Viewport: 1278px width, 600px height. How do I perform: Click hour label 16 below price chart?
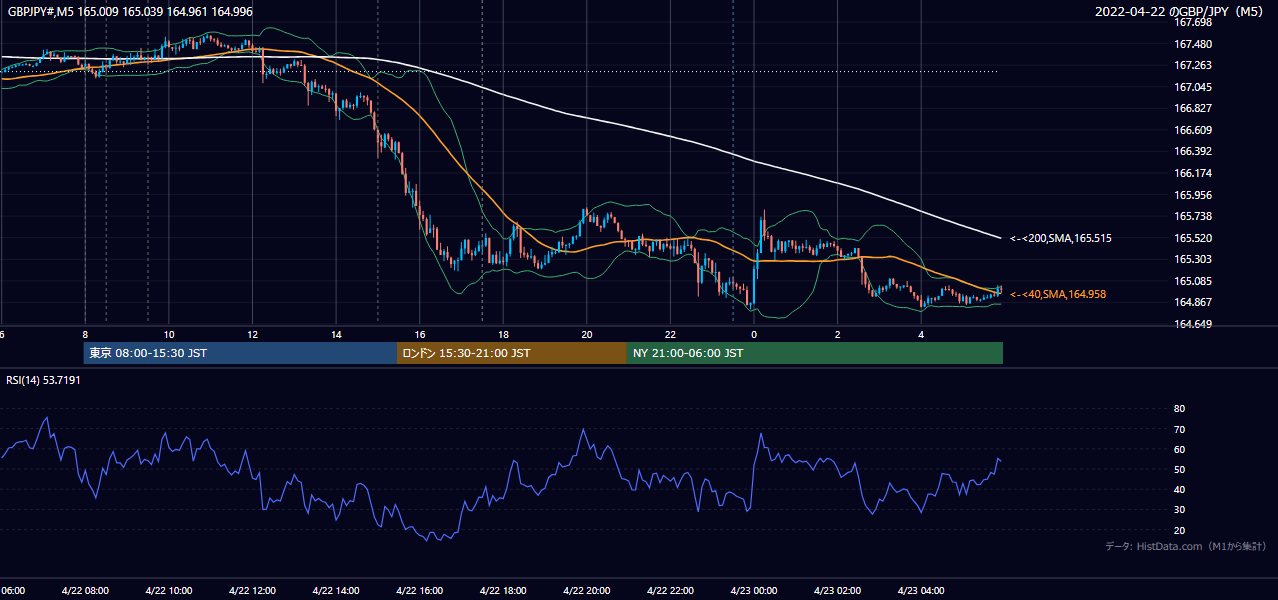pyautogui.click(x=420, y=334)
